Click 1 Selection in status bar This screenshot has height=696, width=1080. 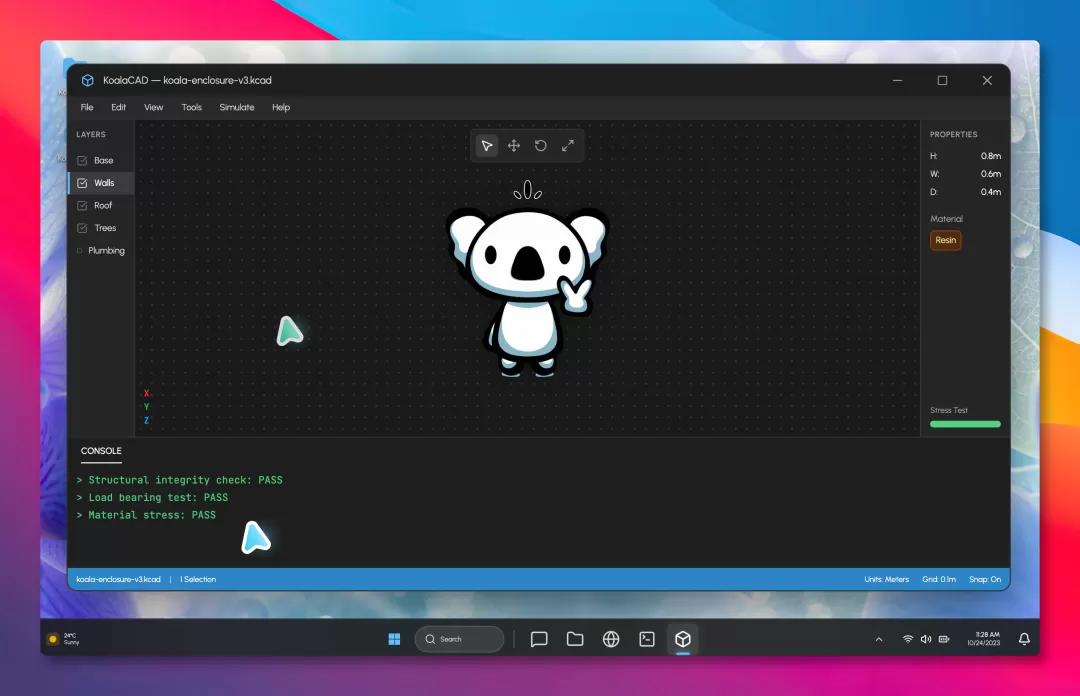coord(198,580)
